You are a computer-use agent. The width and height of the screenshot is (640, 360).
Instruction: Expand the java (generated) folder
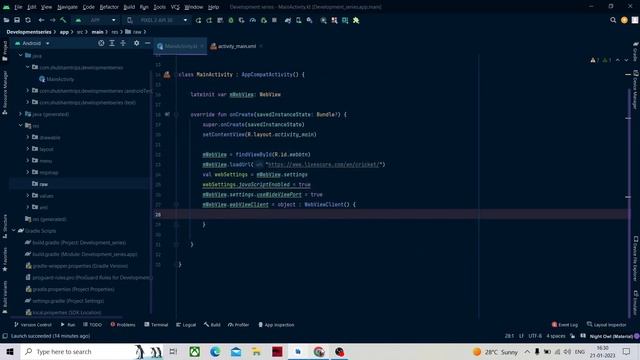[21, 114]
